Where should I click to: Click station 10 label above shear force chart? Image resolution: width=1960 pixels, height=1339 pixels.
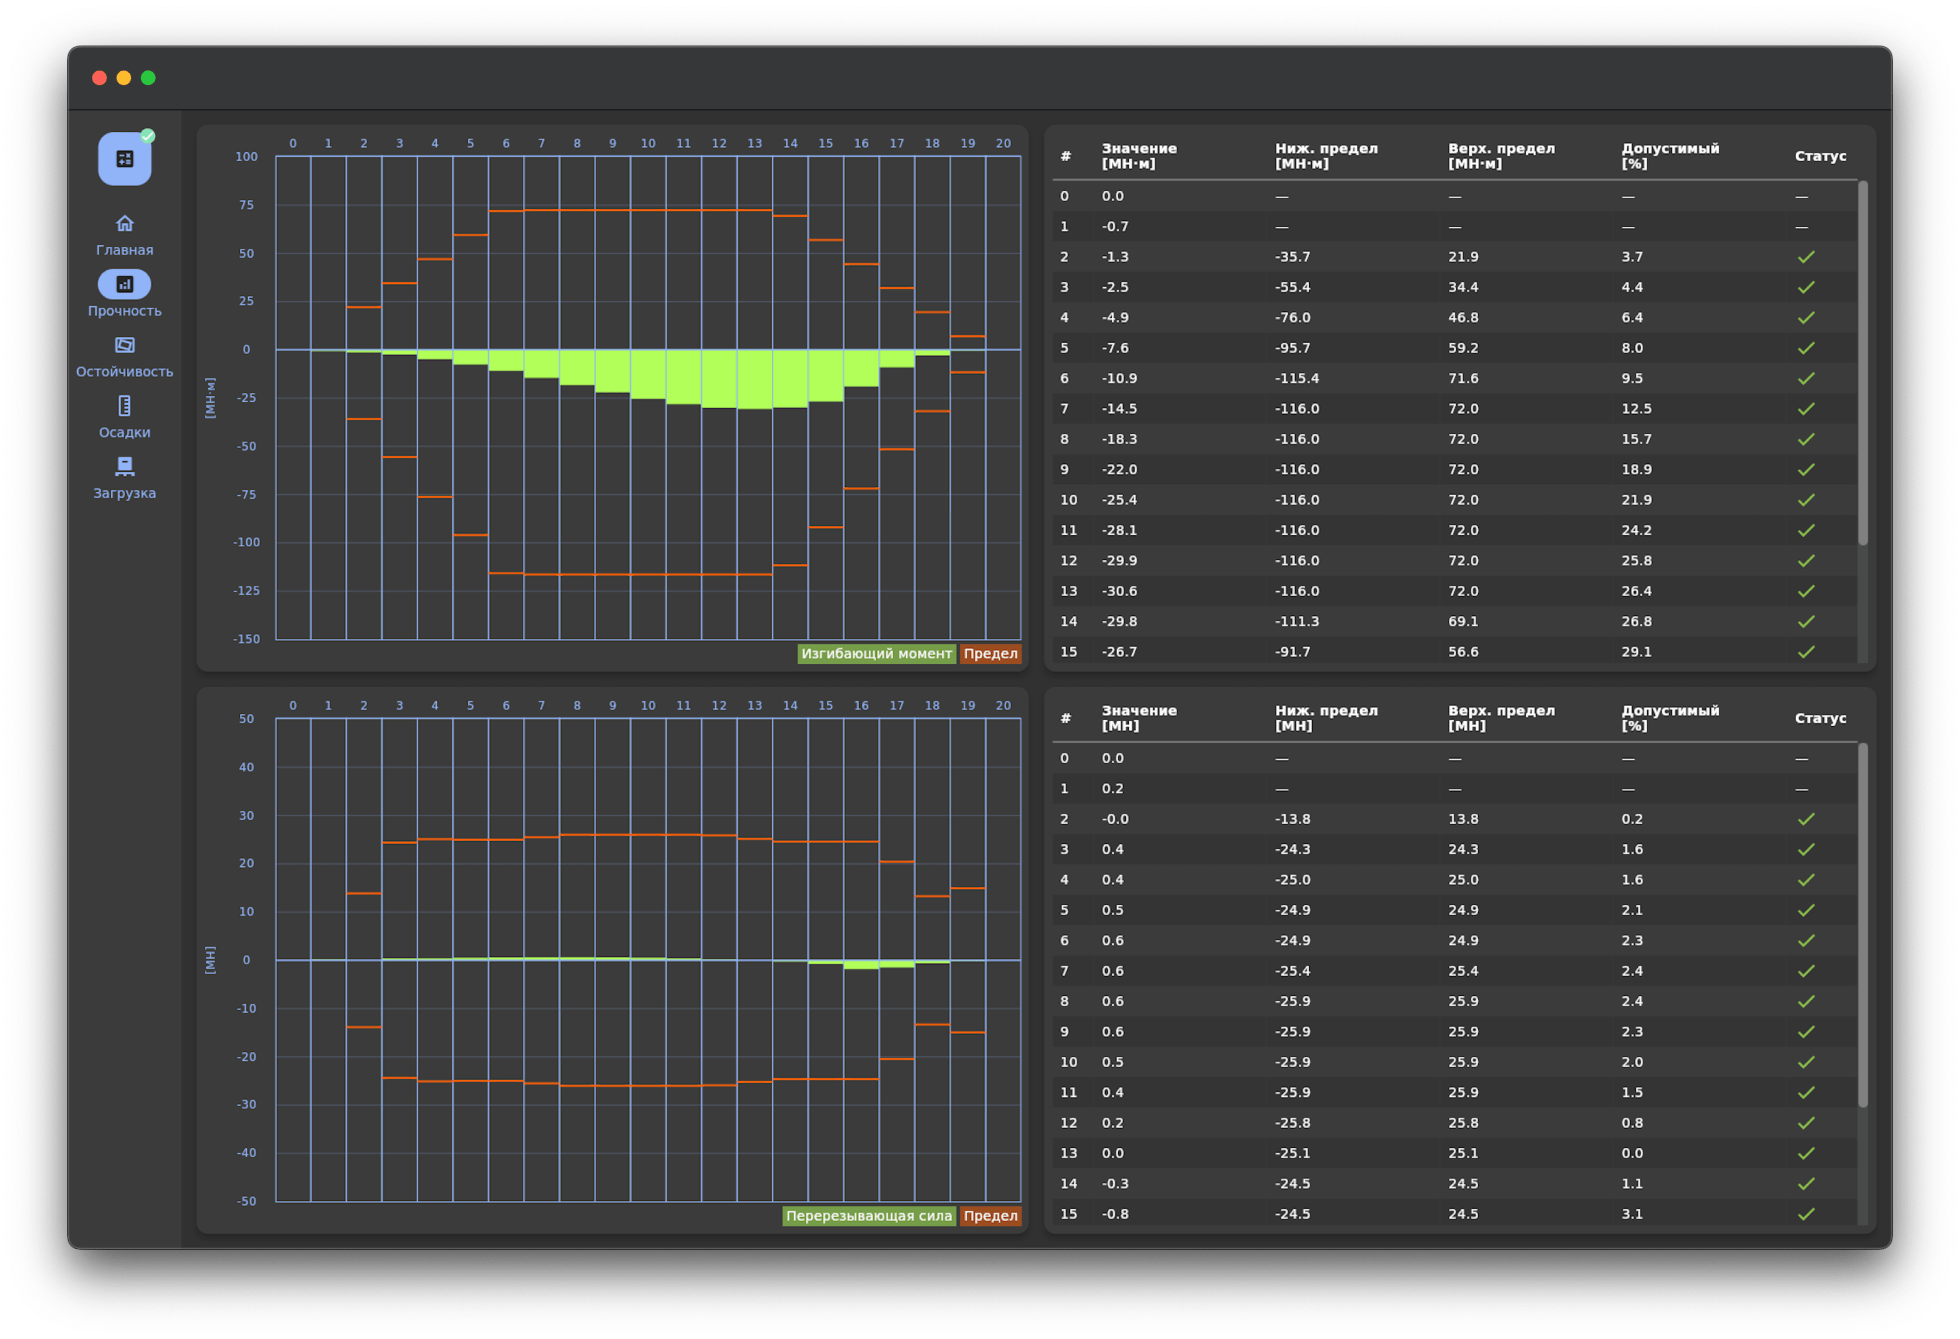tap(648, 706)
